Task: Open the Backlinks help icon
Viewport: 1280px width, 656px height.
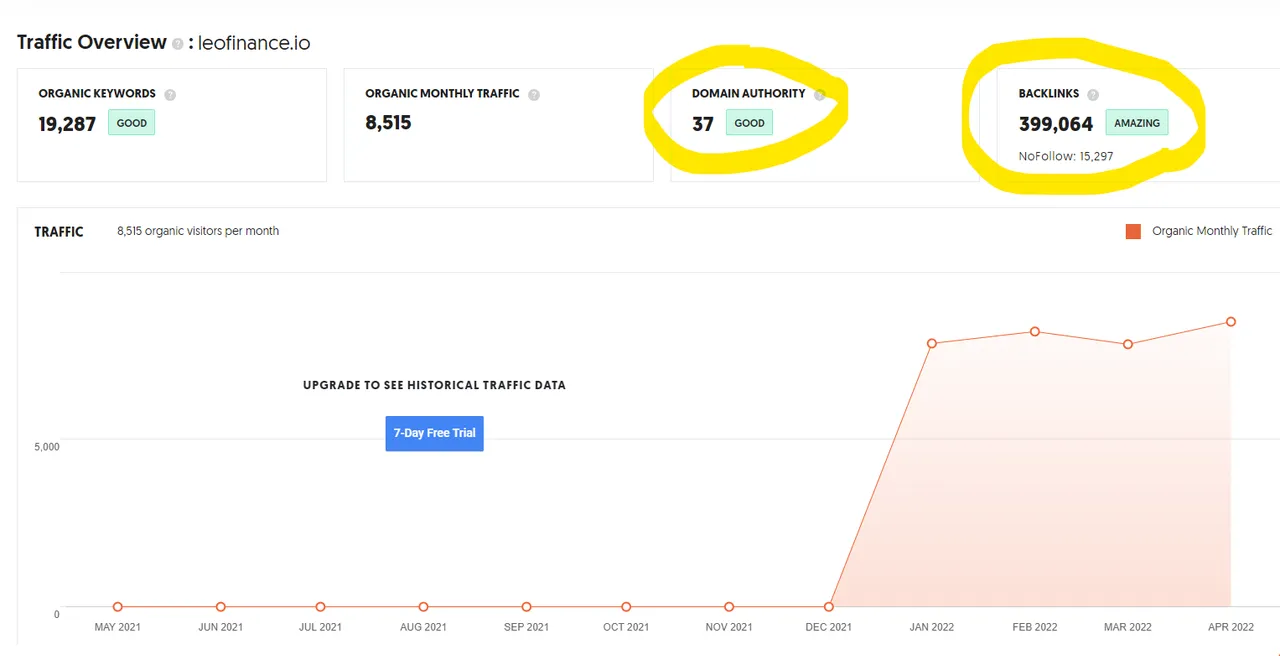Action: click(1093, 95)
